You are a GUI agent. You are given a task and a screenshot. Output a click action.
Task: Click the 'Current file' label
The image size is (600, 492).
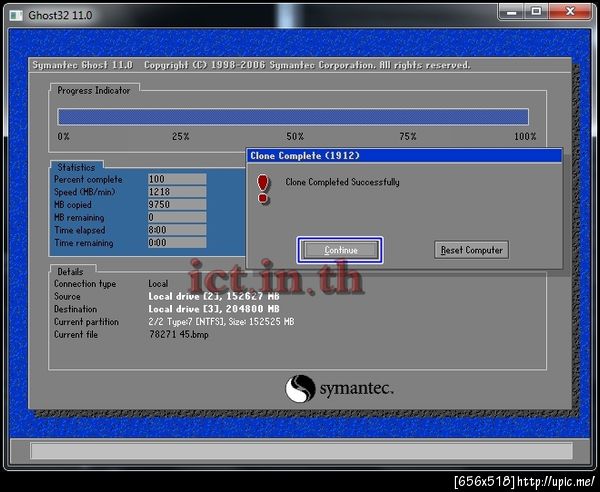(x=76, y=335)
